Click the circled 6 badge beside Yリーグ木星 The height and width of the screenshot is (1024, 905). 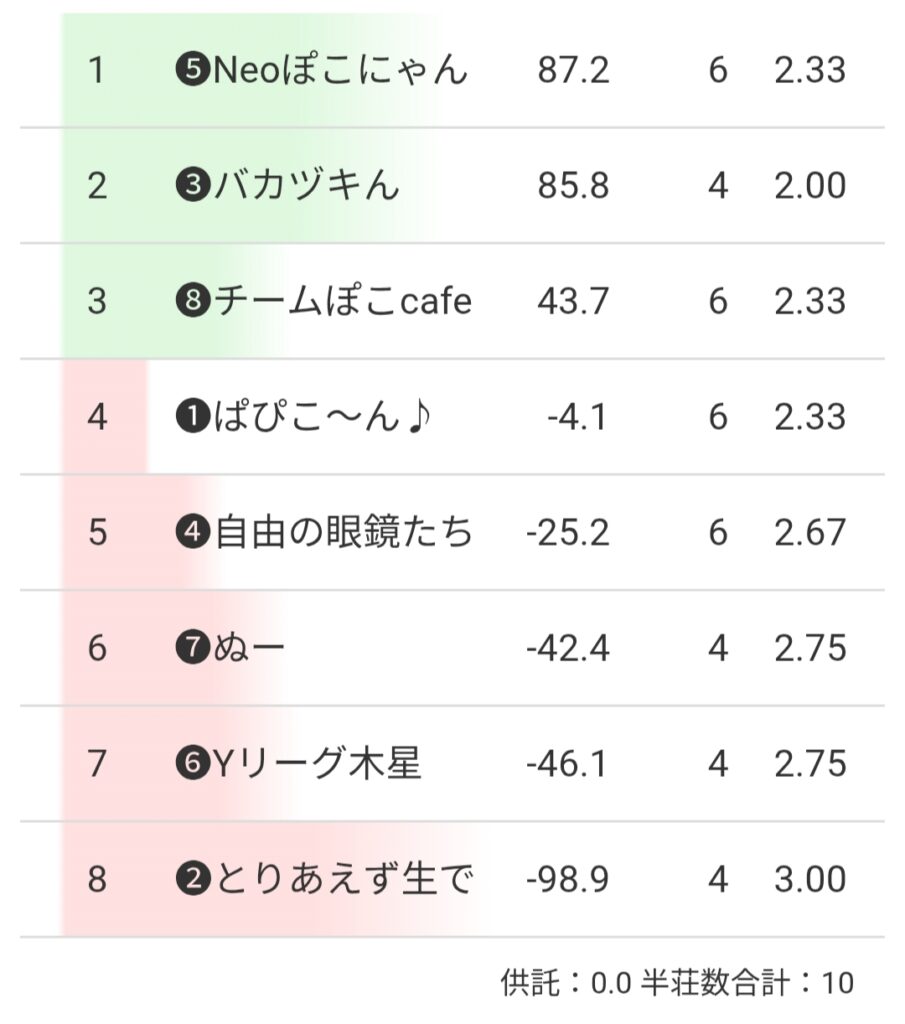pos(192,764)
